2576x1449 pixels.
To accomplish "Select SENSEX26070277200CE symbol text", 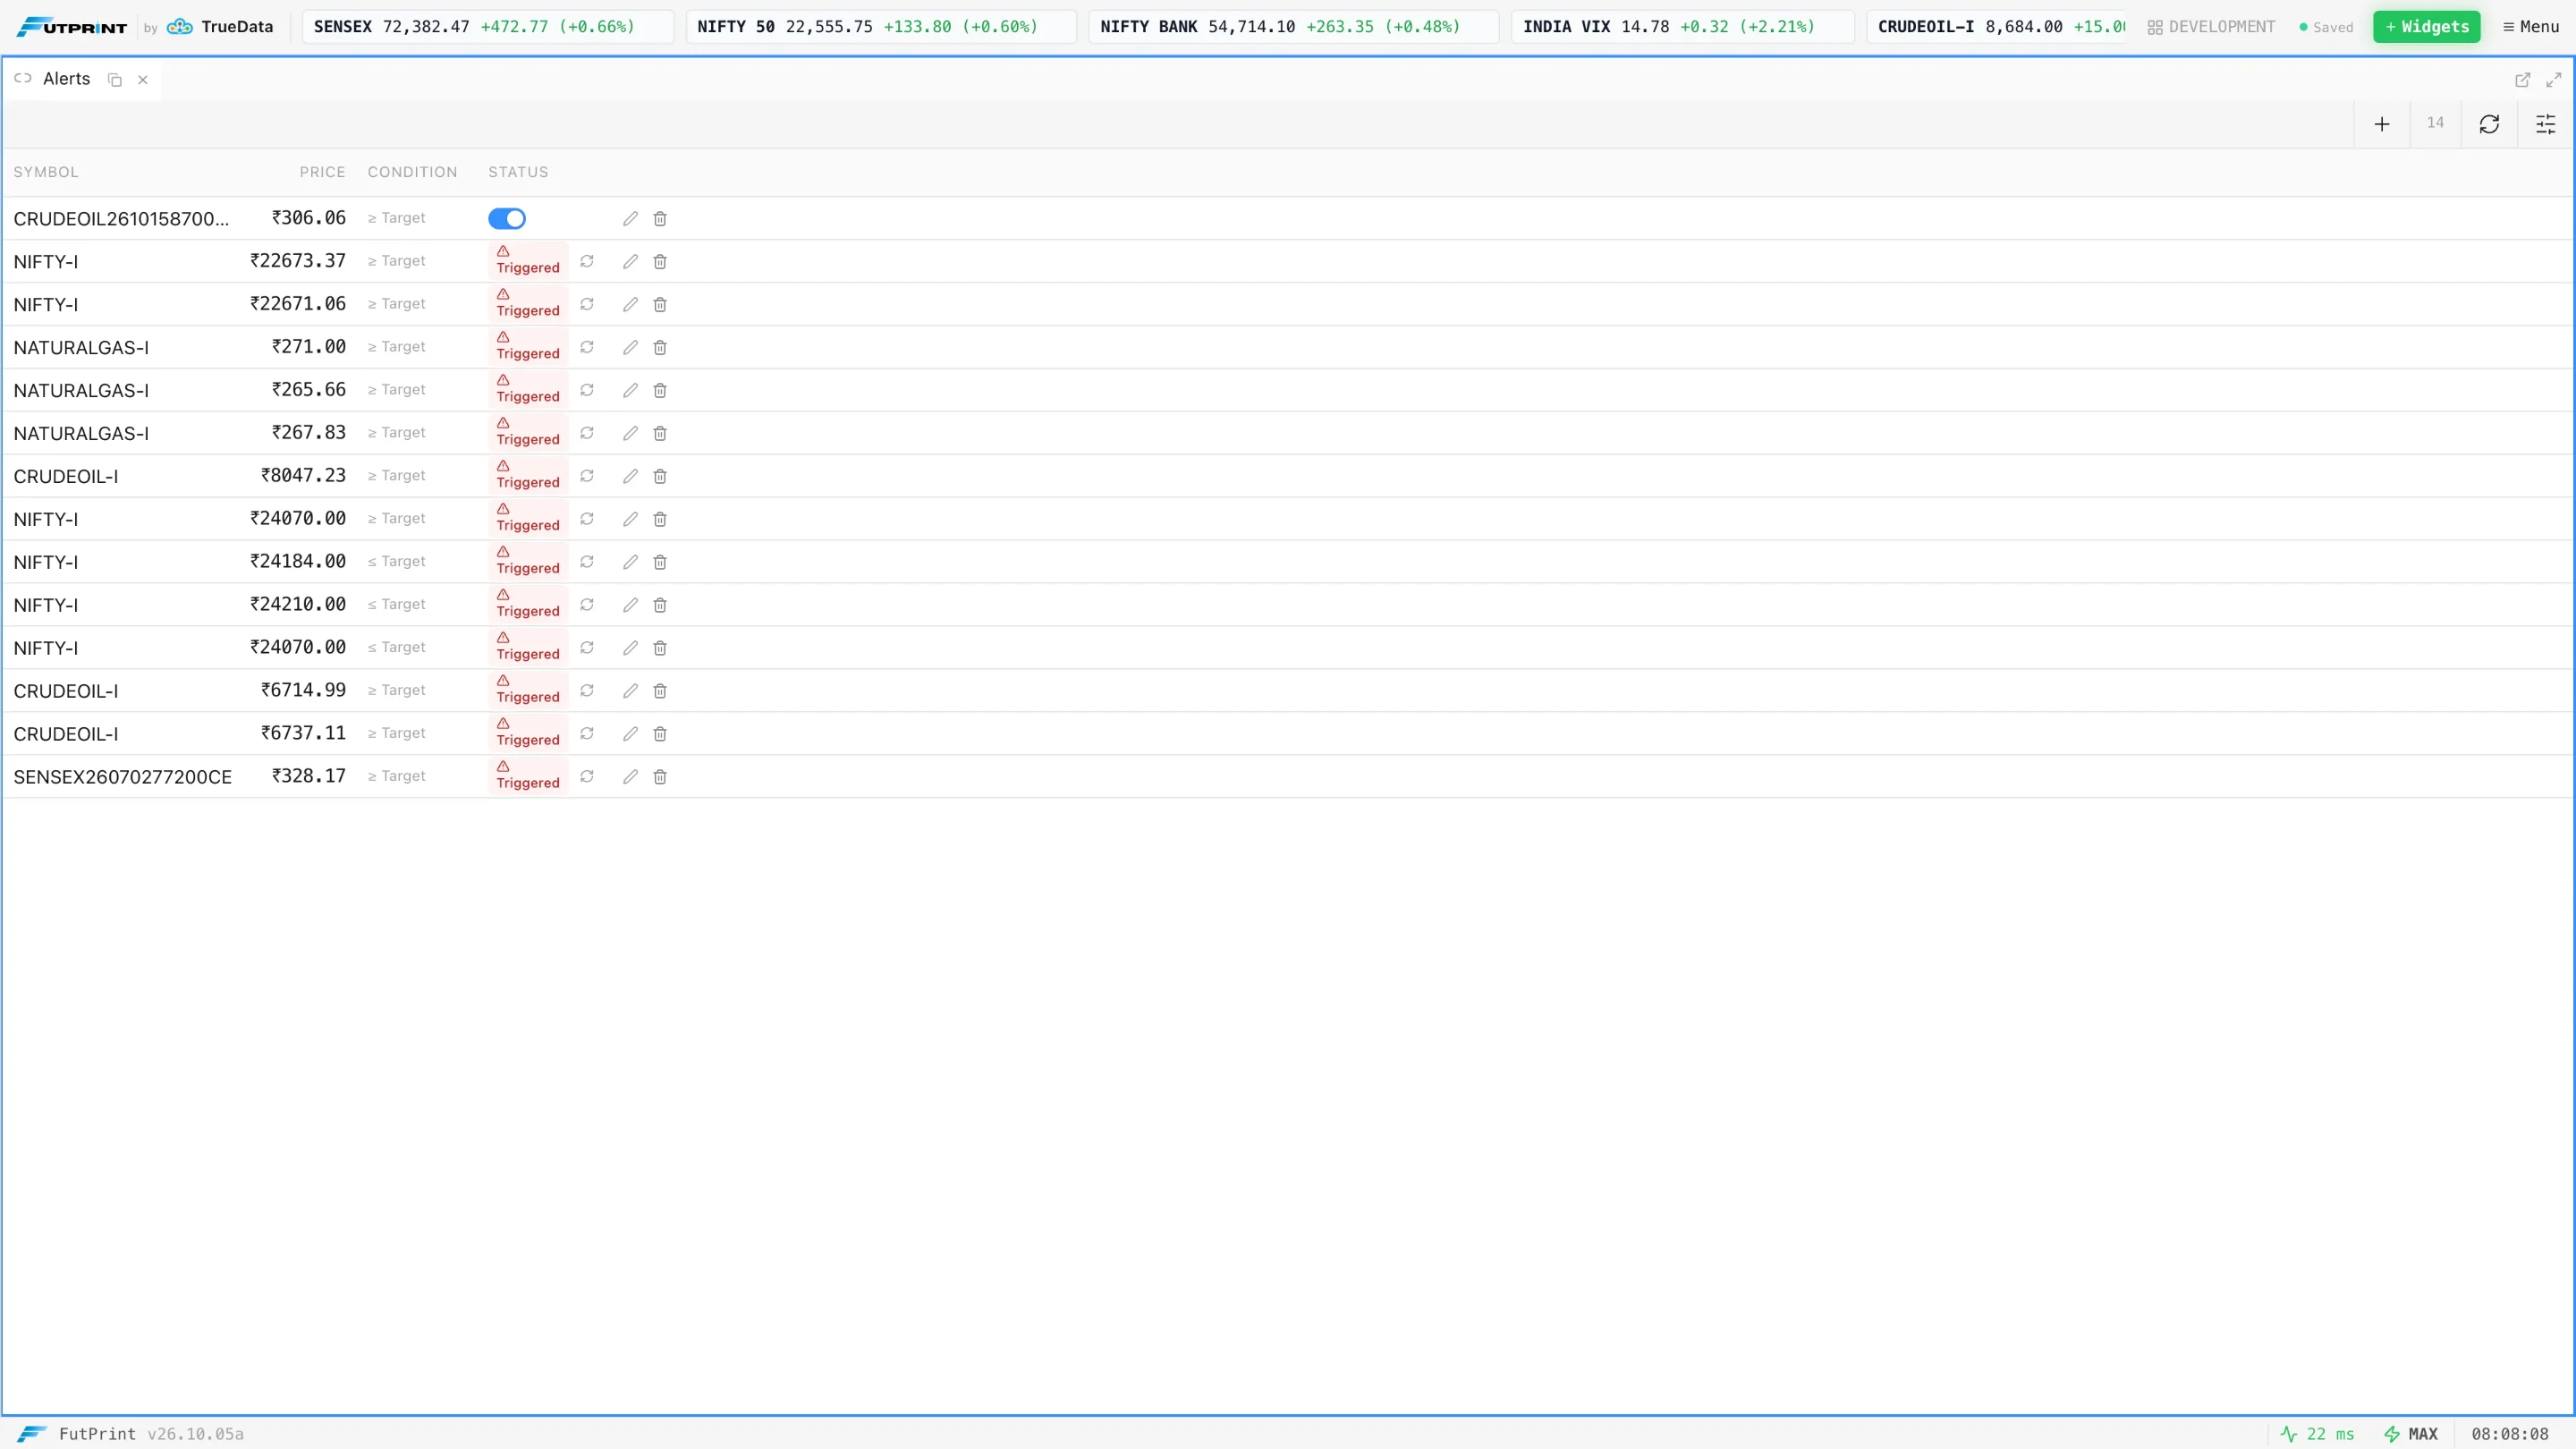I will point(122,777).
